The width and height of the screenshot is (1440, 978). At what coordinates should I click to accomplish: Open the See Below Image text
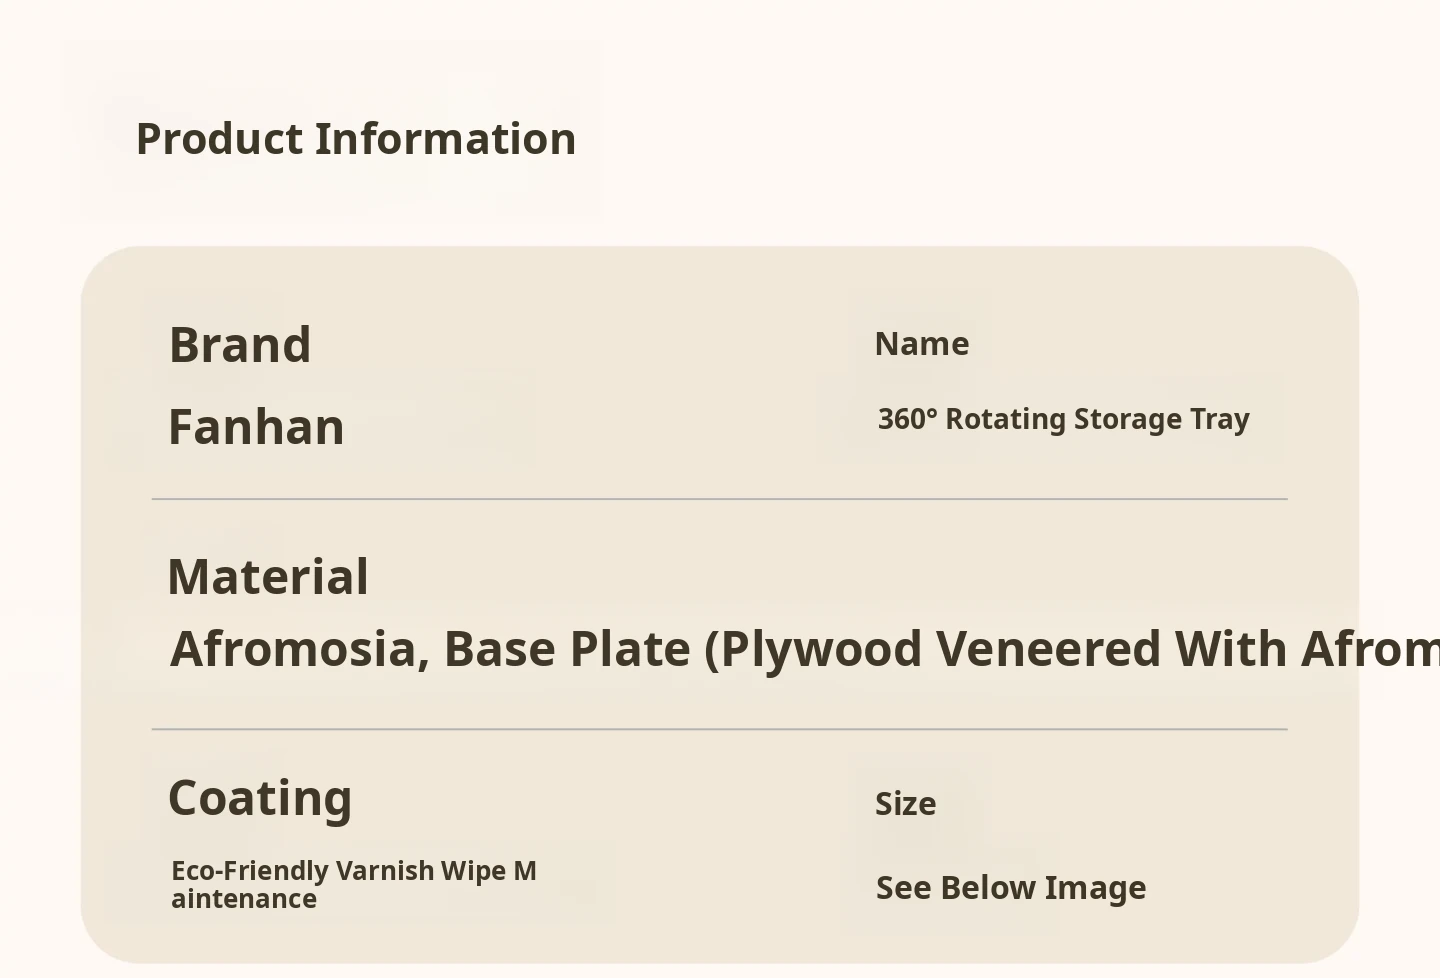pyautogui.click(x=1010, y=888)
